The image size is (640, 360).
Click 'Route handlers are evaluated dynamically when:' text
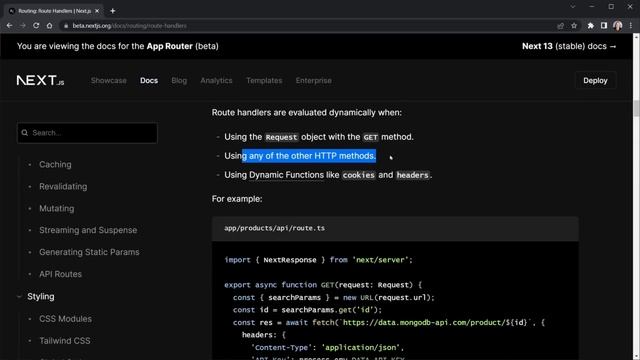[307, 113]
